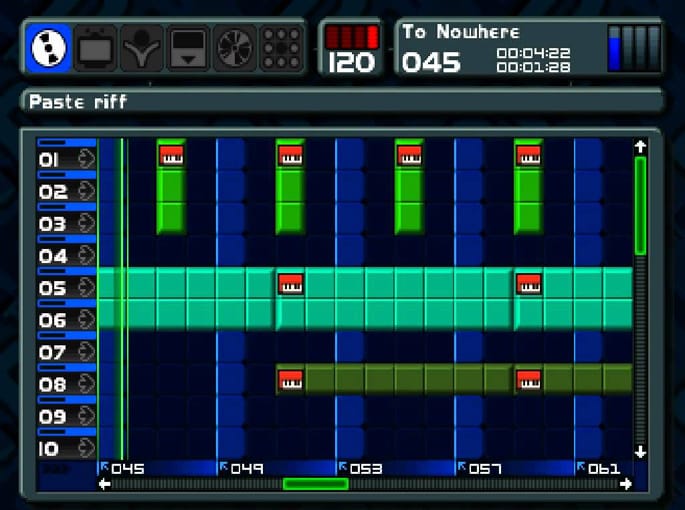
Task: Adjust the blue level bar above track 01
Action: point(67,142)
